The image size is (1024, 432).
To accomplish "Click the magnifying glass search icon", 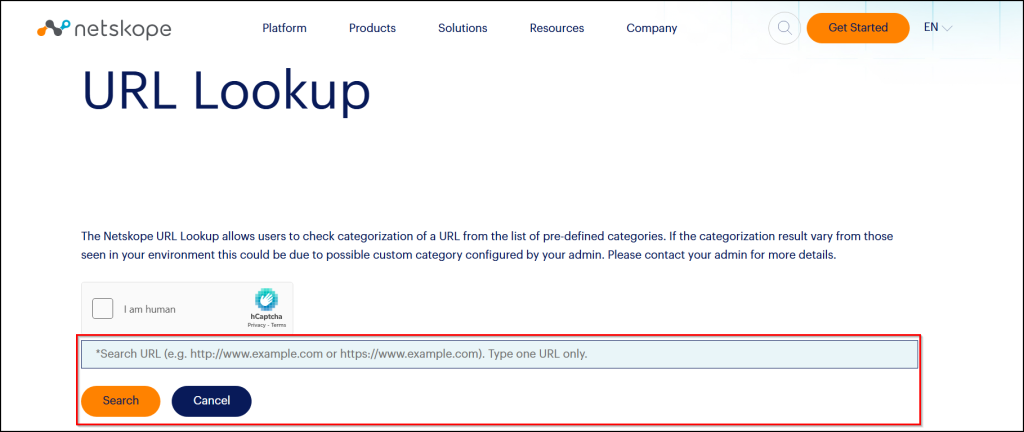I will click(784, 28).
